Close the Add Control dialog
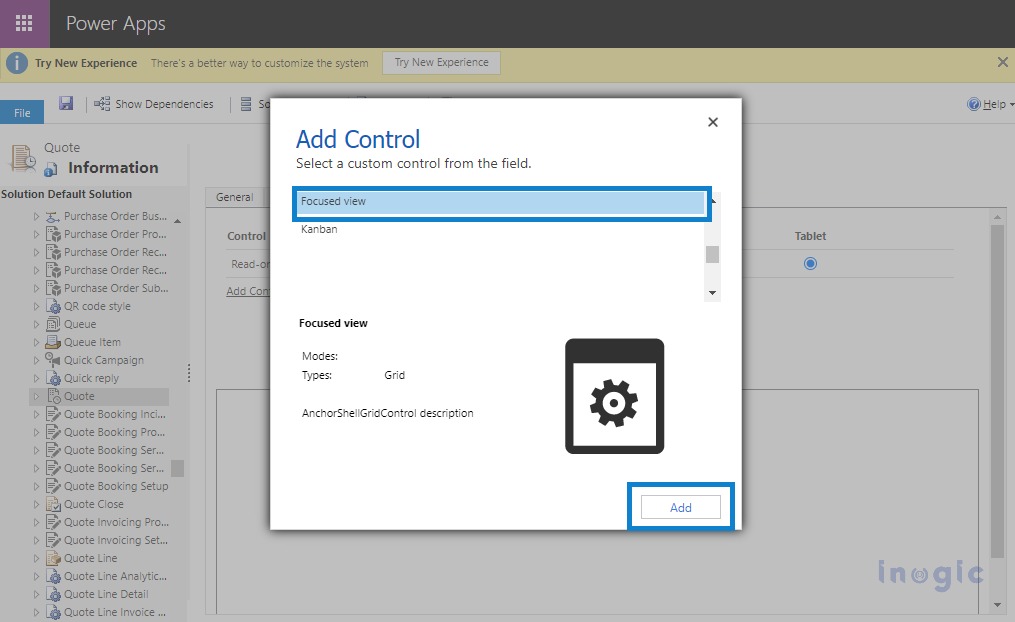 pos(713,122)
